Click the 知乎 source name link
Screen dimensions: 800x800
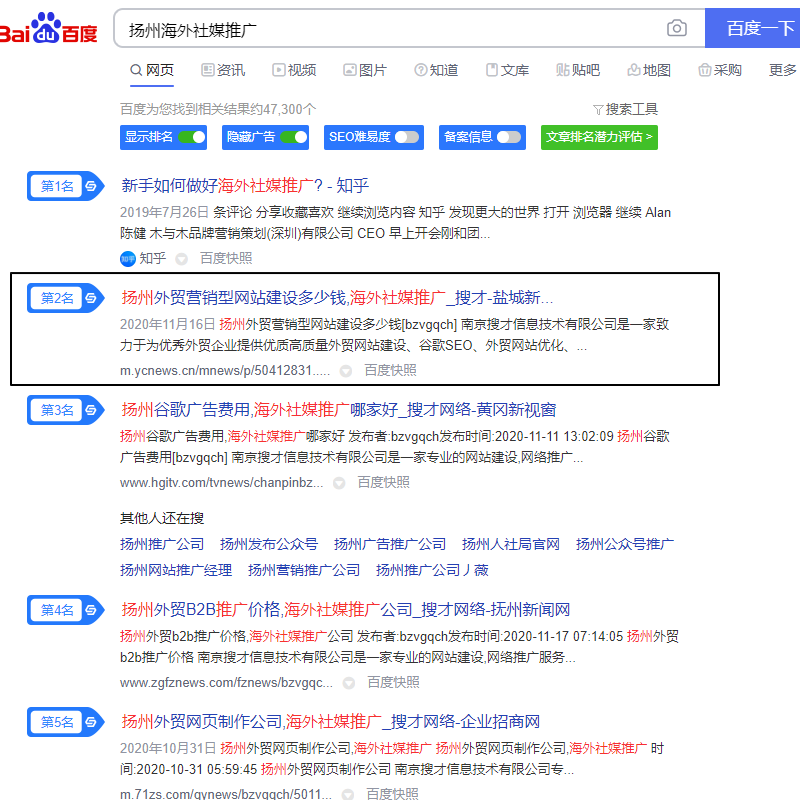pos(153,259)
